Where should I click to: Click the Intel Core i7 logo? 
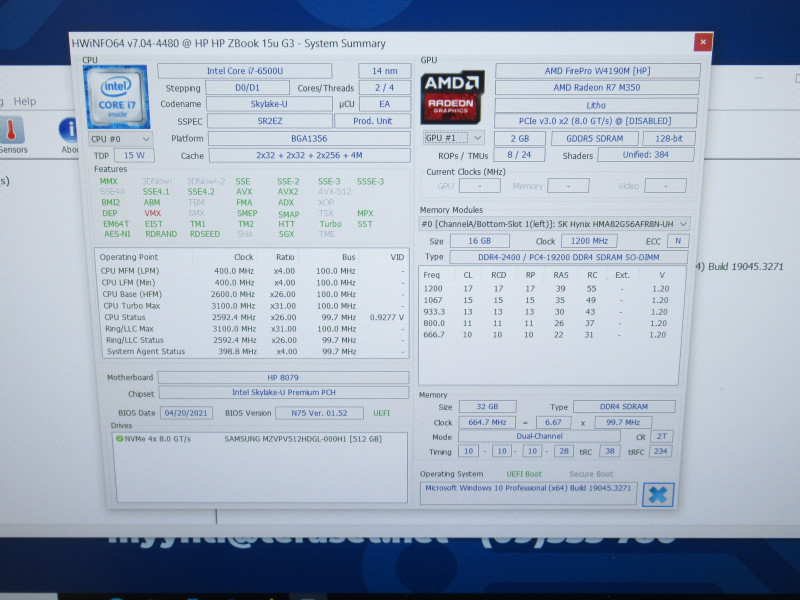[x=117, y=96]
